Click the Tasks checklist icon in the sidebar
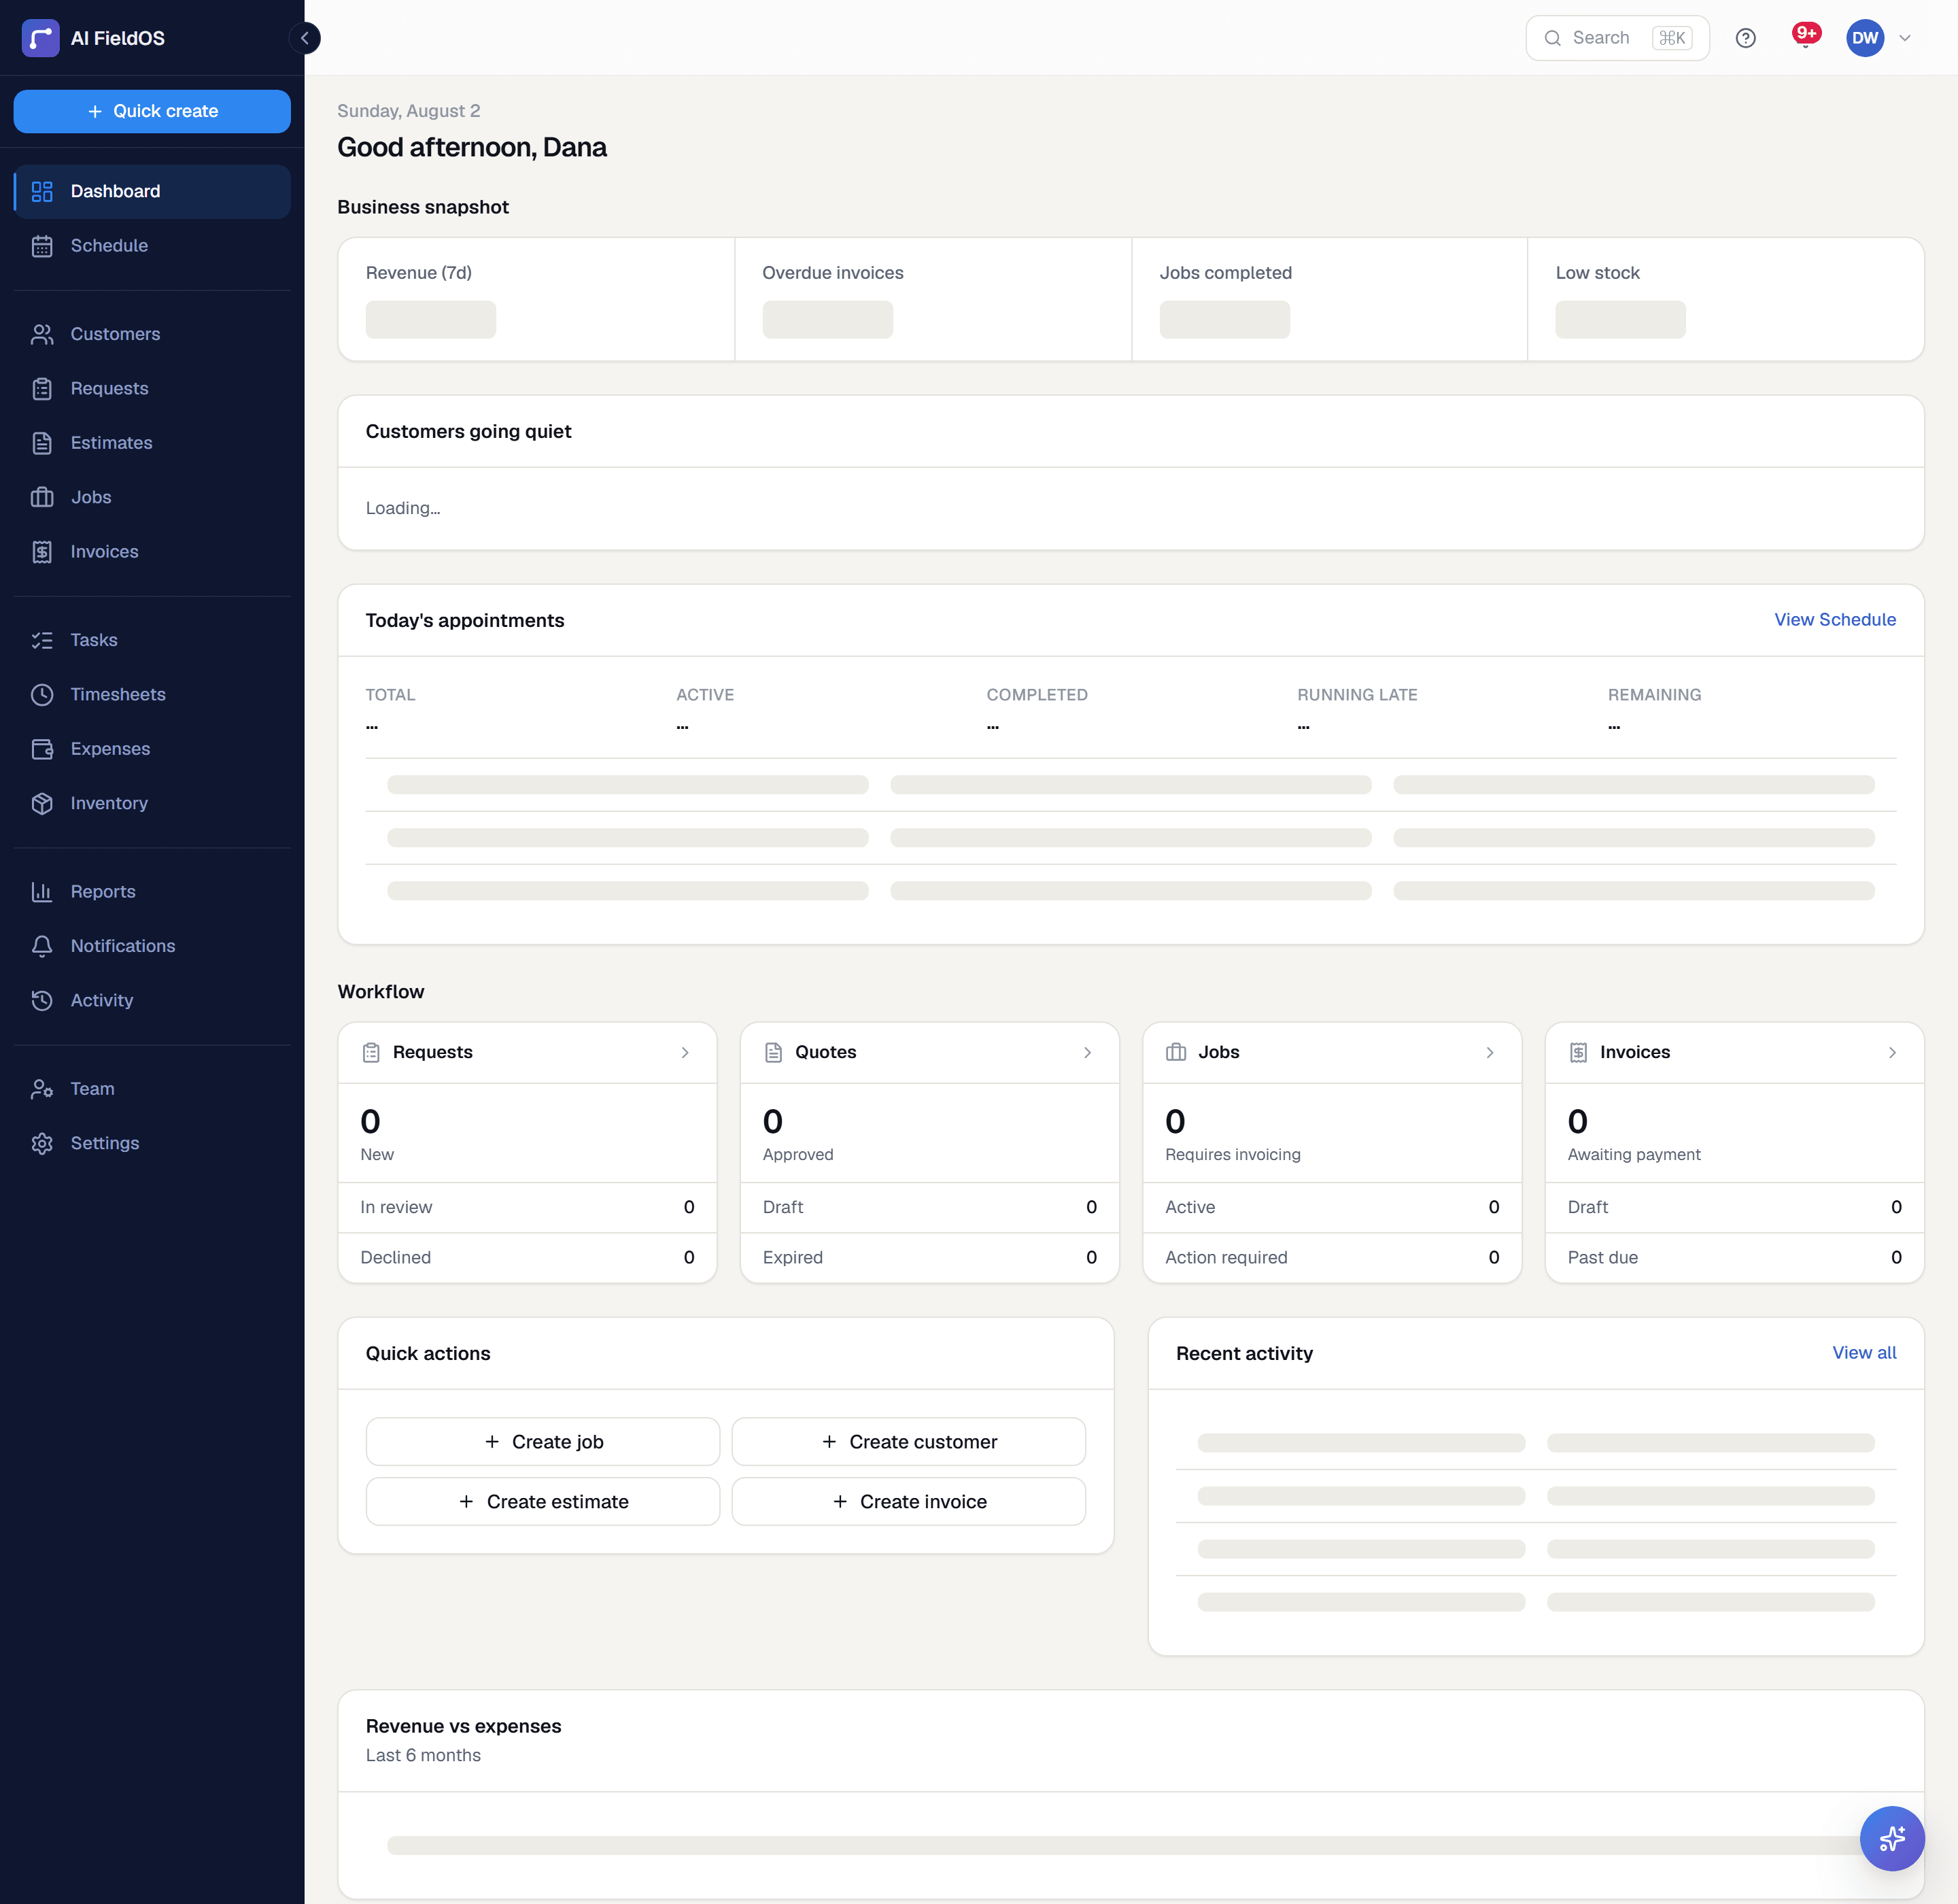 pos(42,640)
